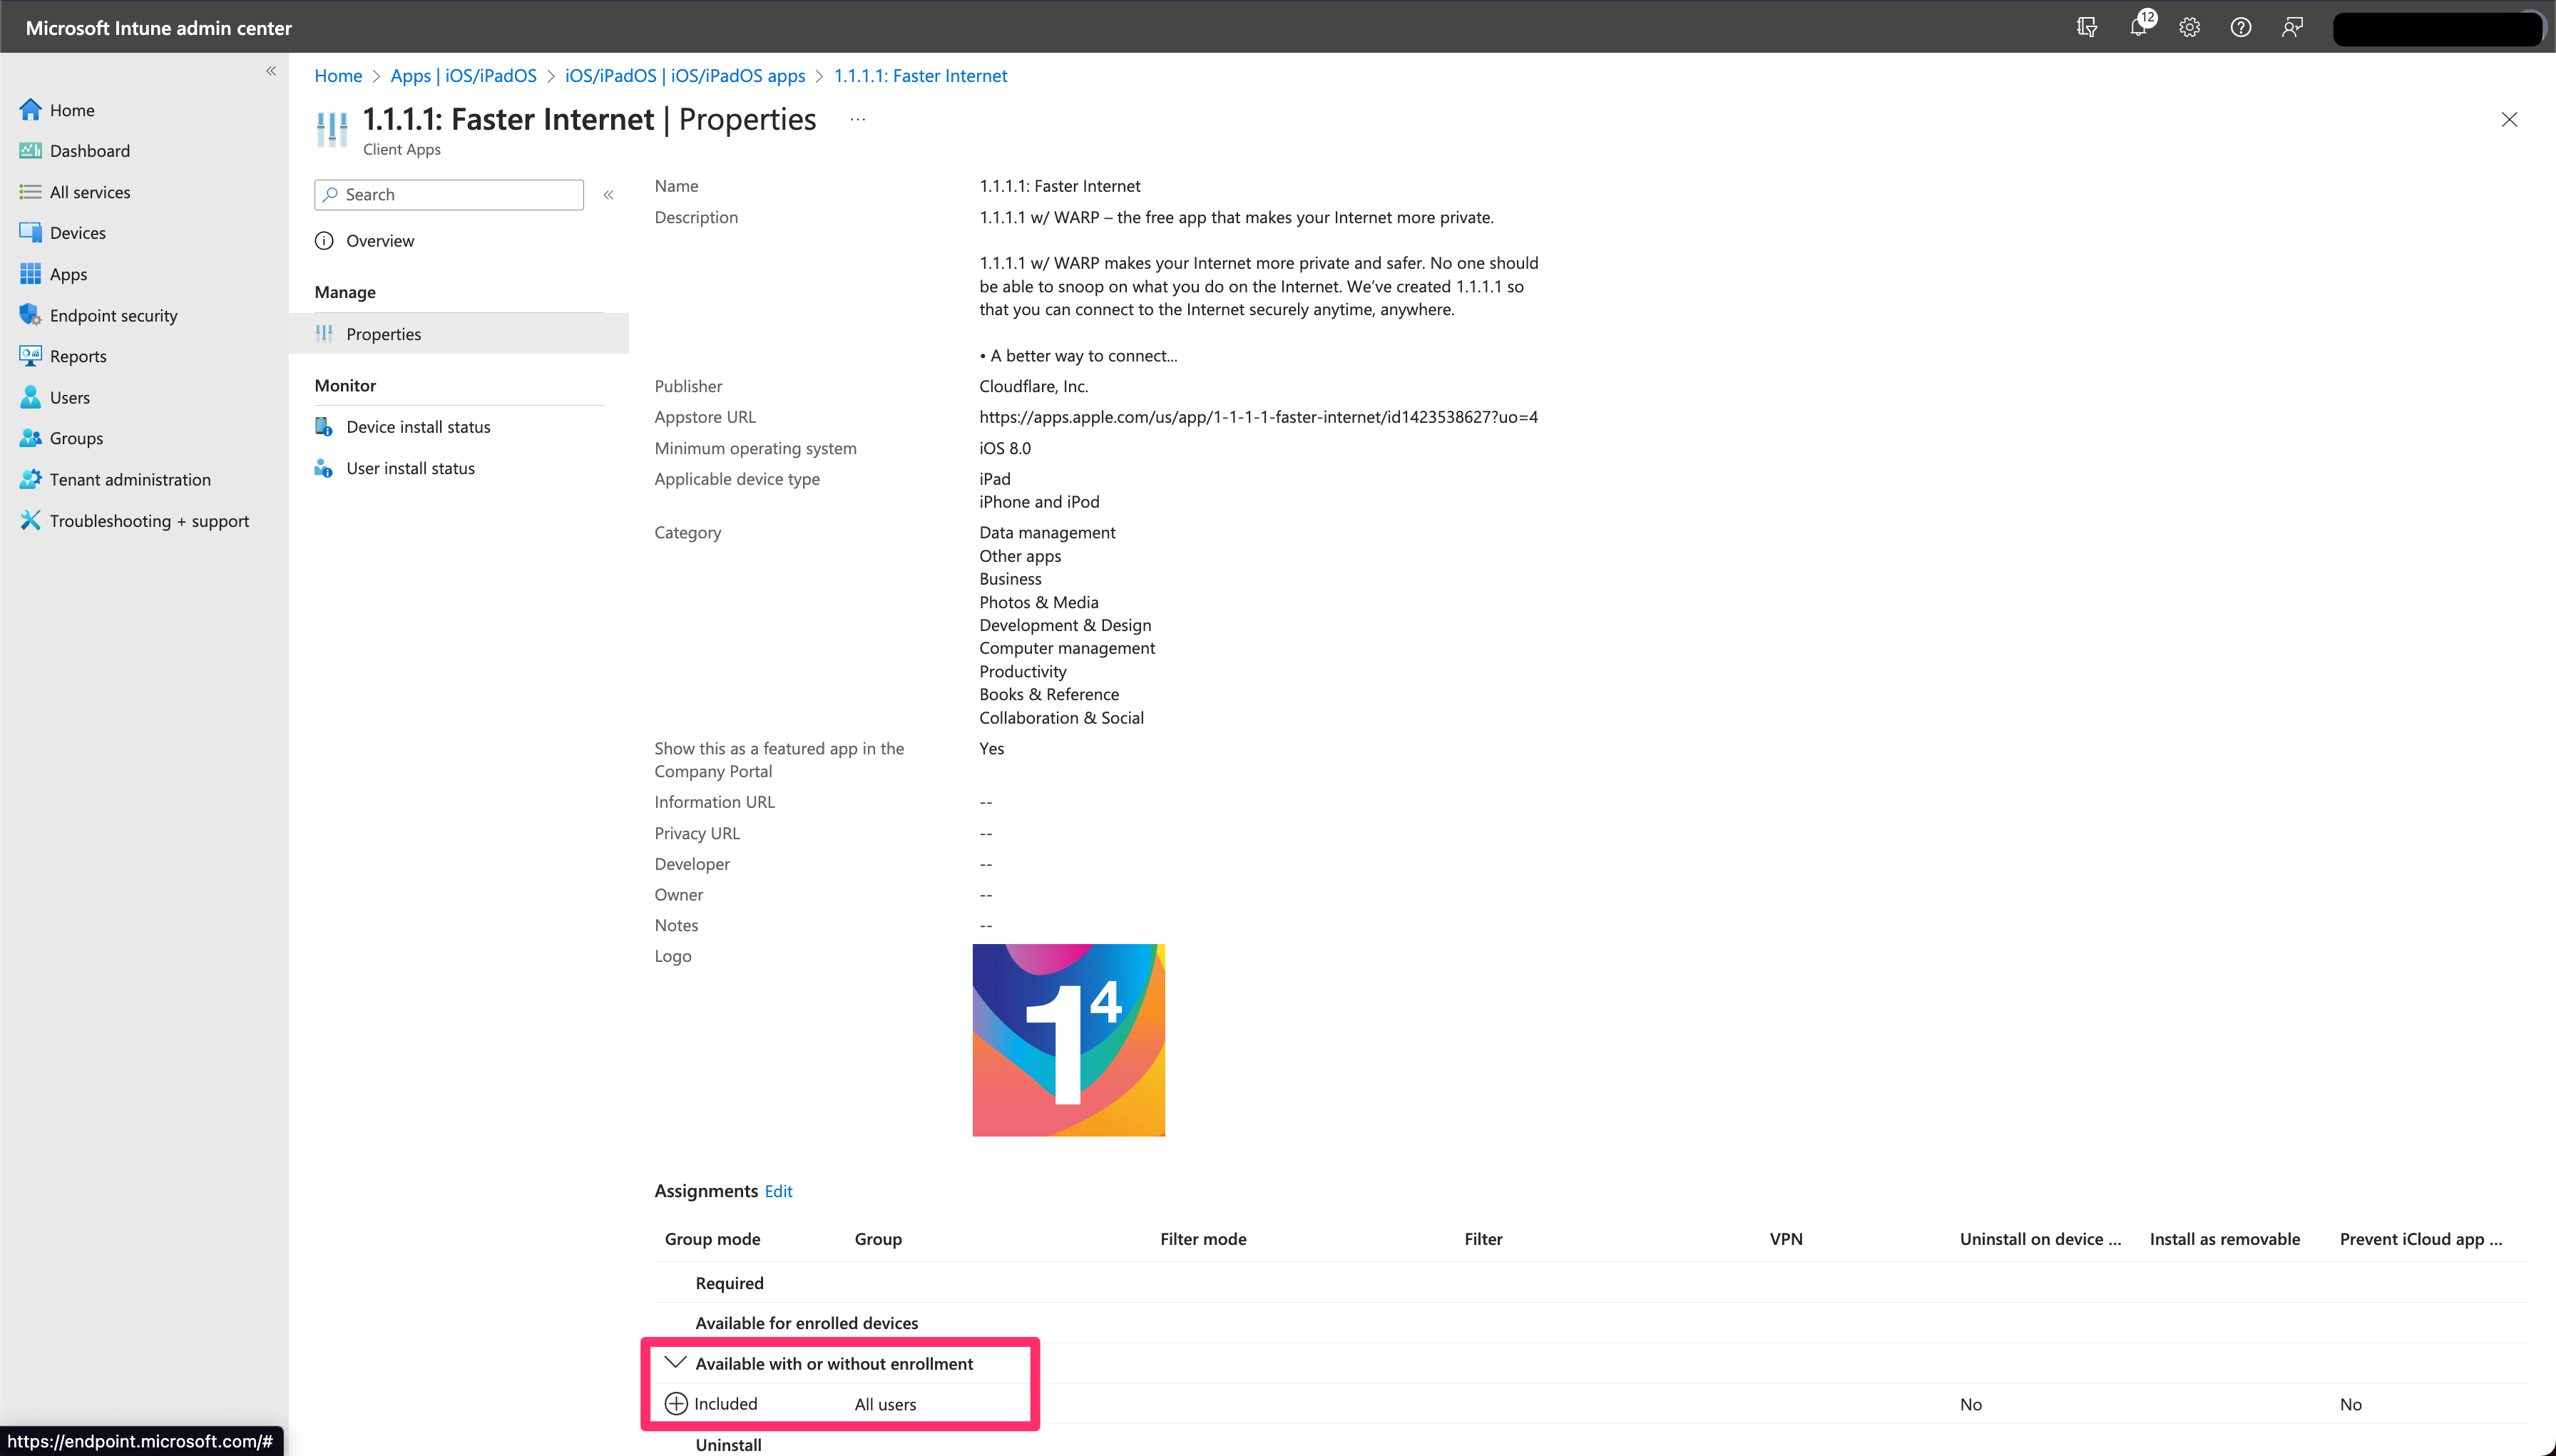Open the Appstore URL link
2556x1456 pixels.
1258,417
